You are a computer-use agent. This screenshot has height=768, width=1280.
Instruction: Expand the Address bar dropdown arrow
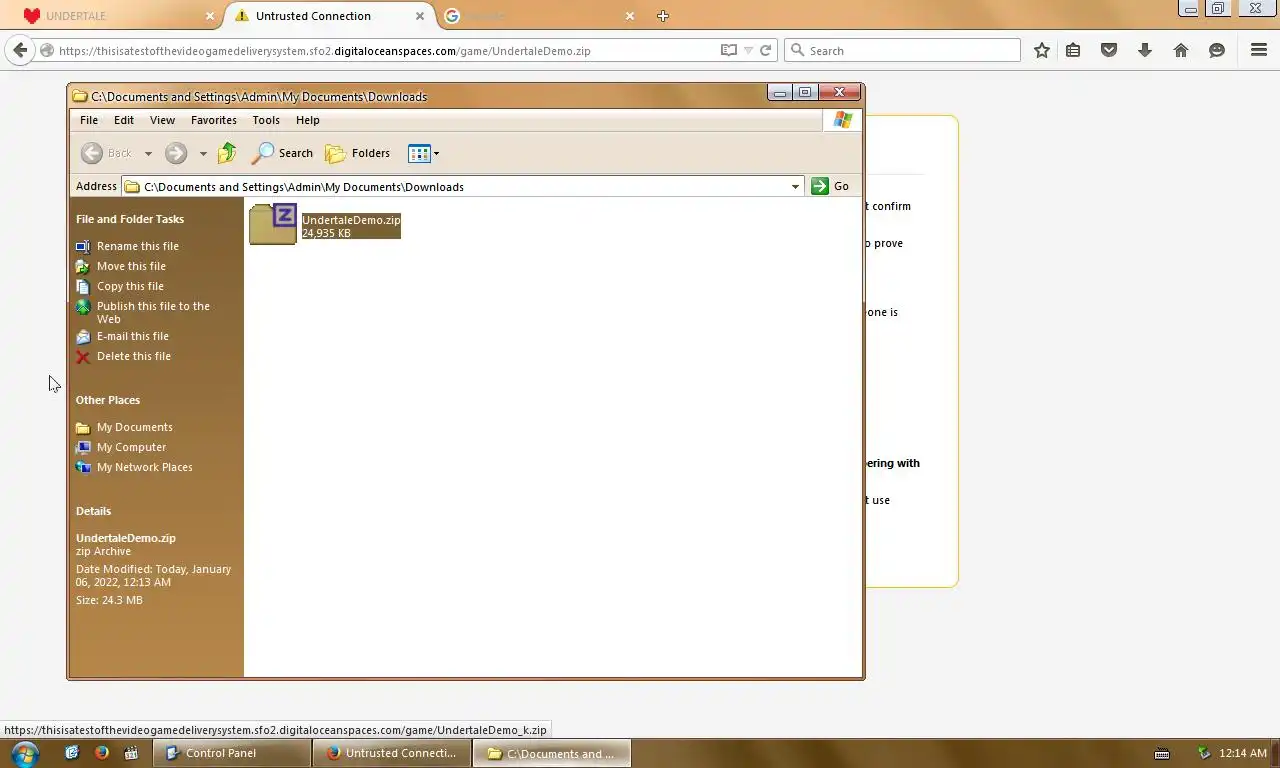(x=795, y=186)
